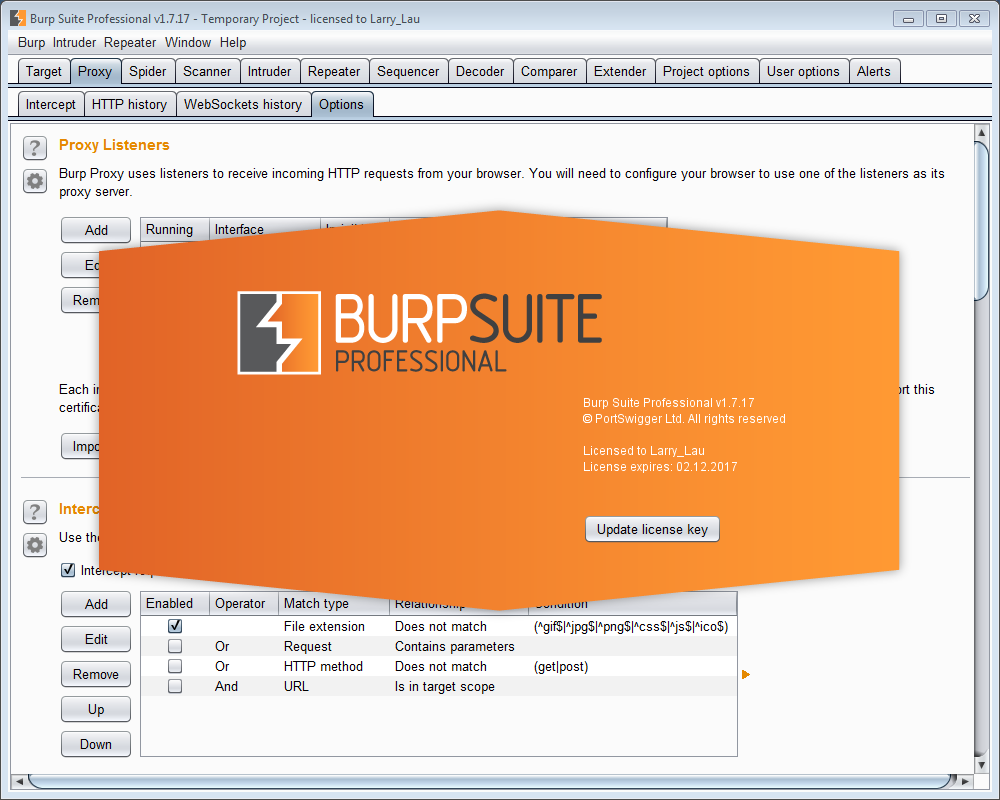Click the help icon next to Proxy Listeners
The height and width of the screenshot is (800, 1000).
(x=35, y=148)
